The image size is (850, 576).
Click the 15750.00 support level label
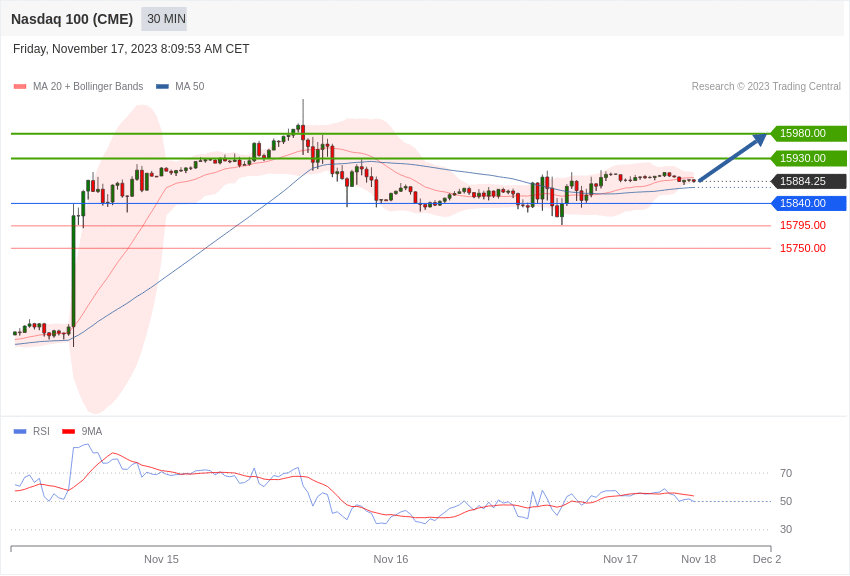point(803,248)
